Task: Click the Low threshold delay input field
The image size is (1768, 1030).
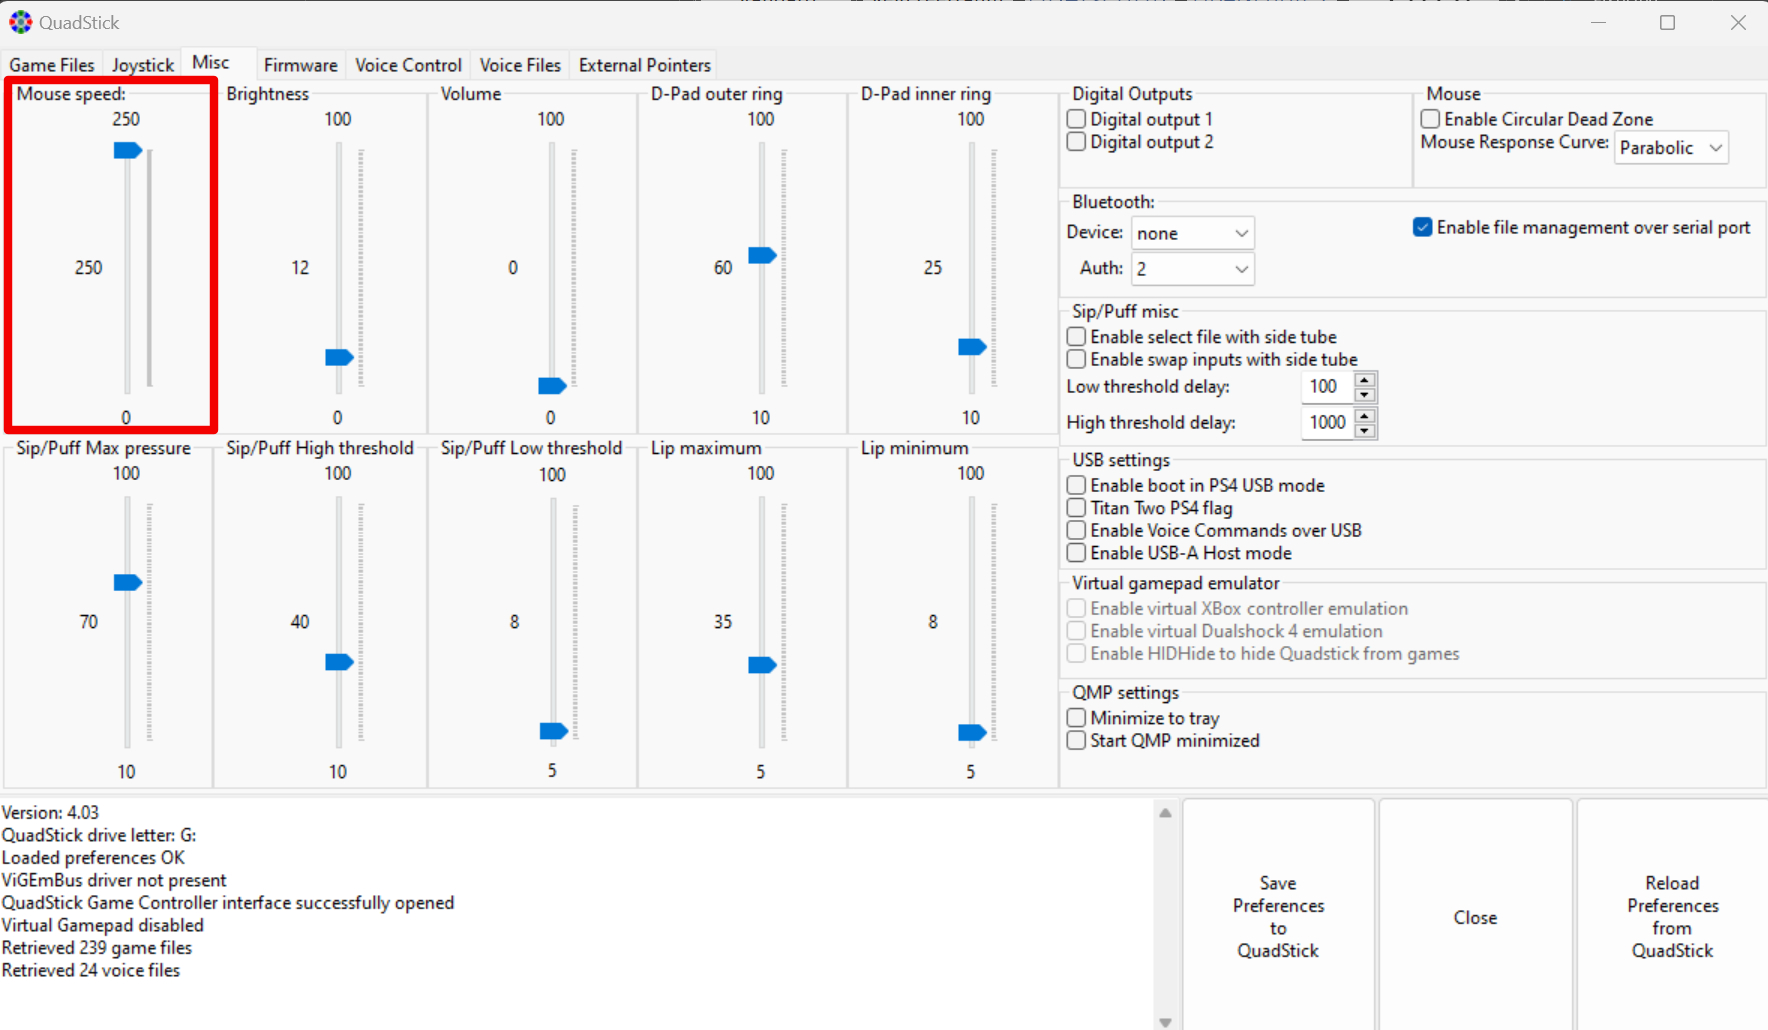Action: [1326, 387]
